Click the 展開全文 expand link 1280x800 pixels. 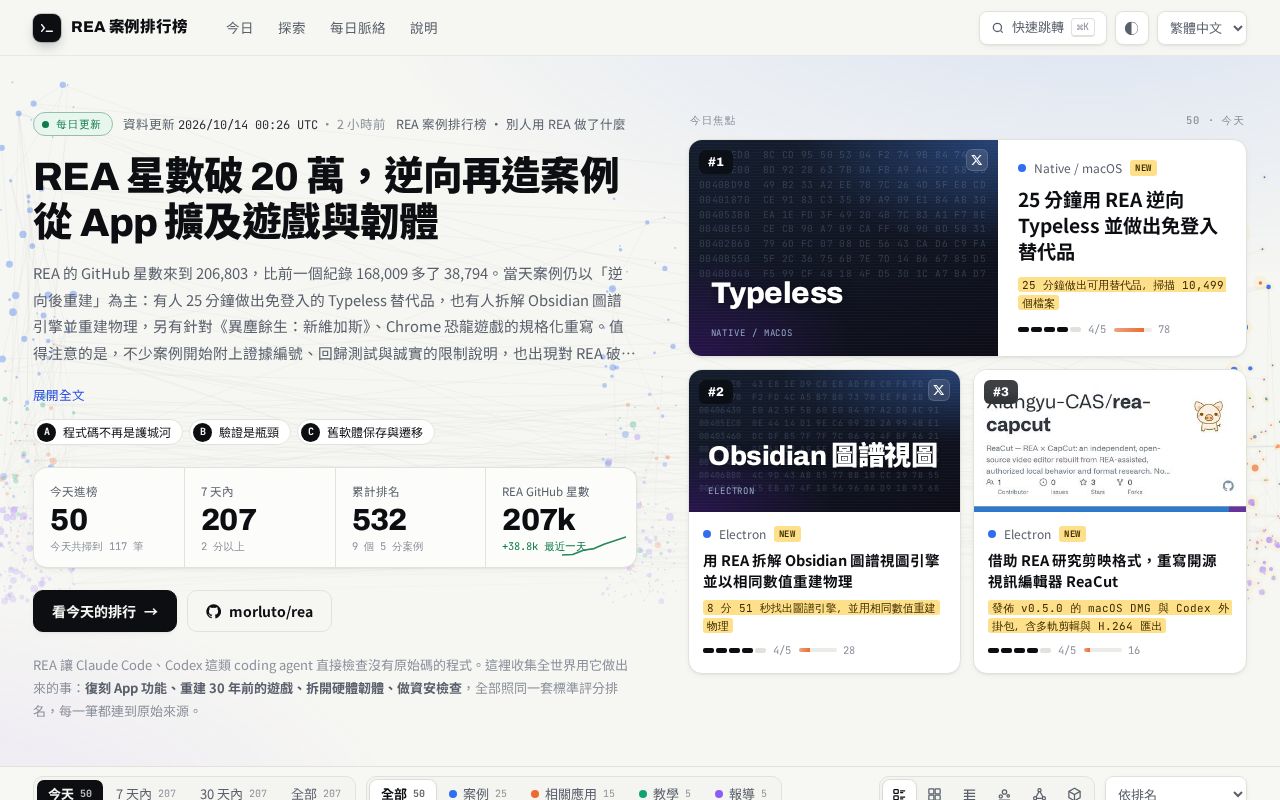click(59, 395)
